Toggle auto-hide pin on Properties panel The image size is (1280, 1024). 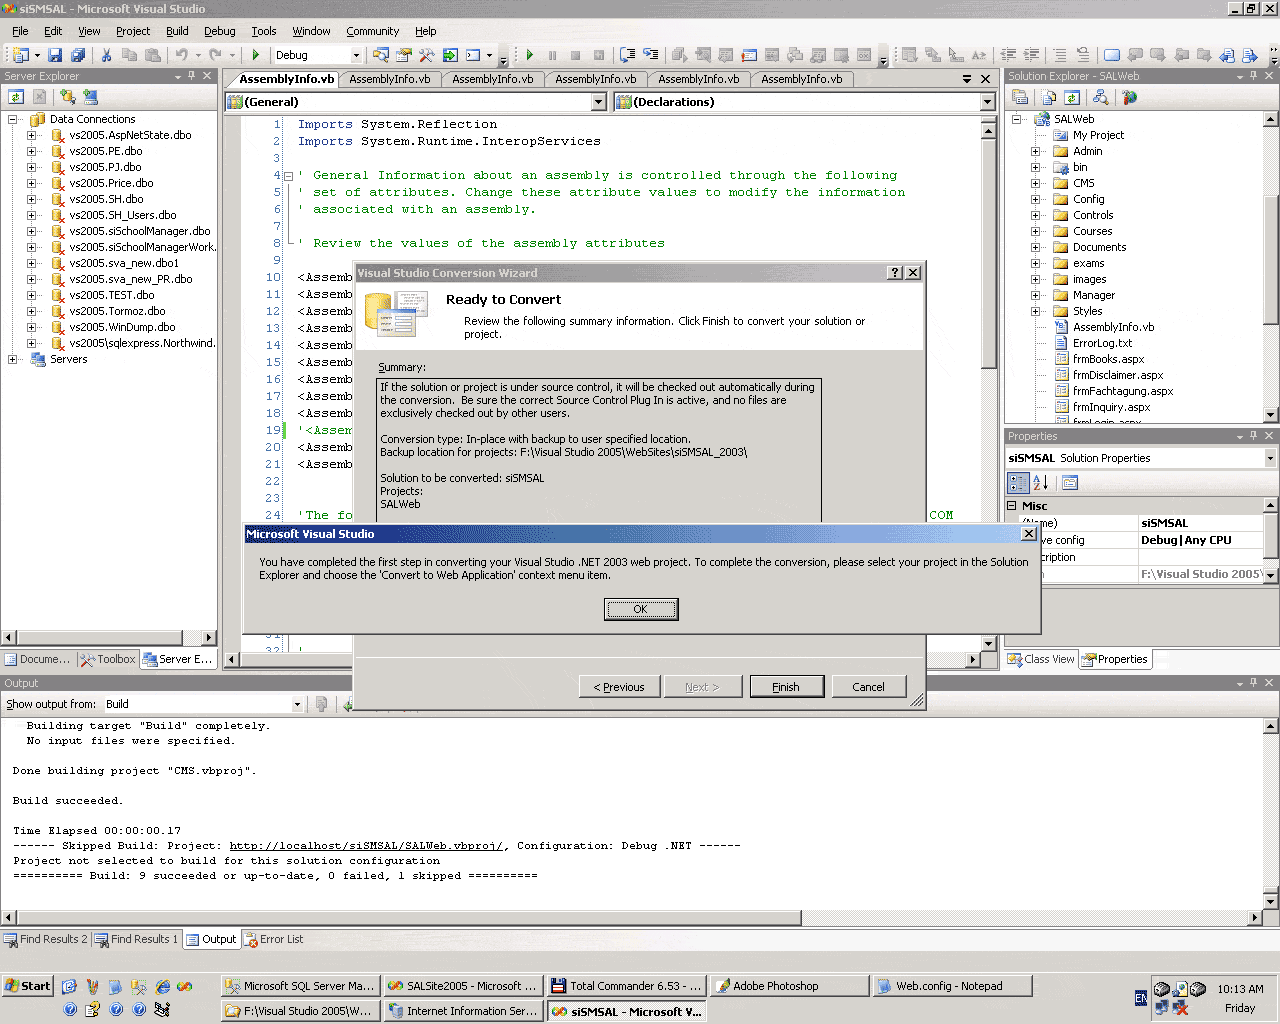[x=1254, y=436]
